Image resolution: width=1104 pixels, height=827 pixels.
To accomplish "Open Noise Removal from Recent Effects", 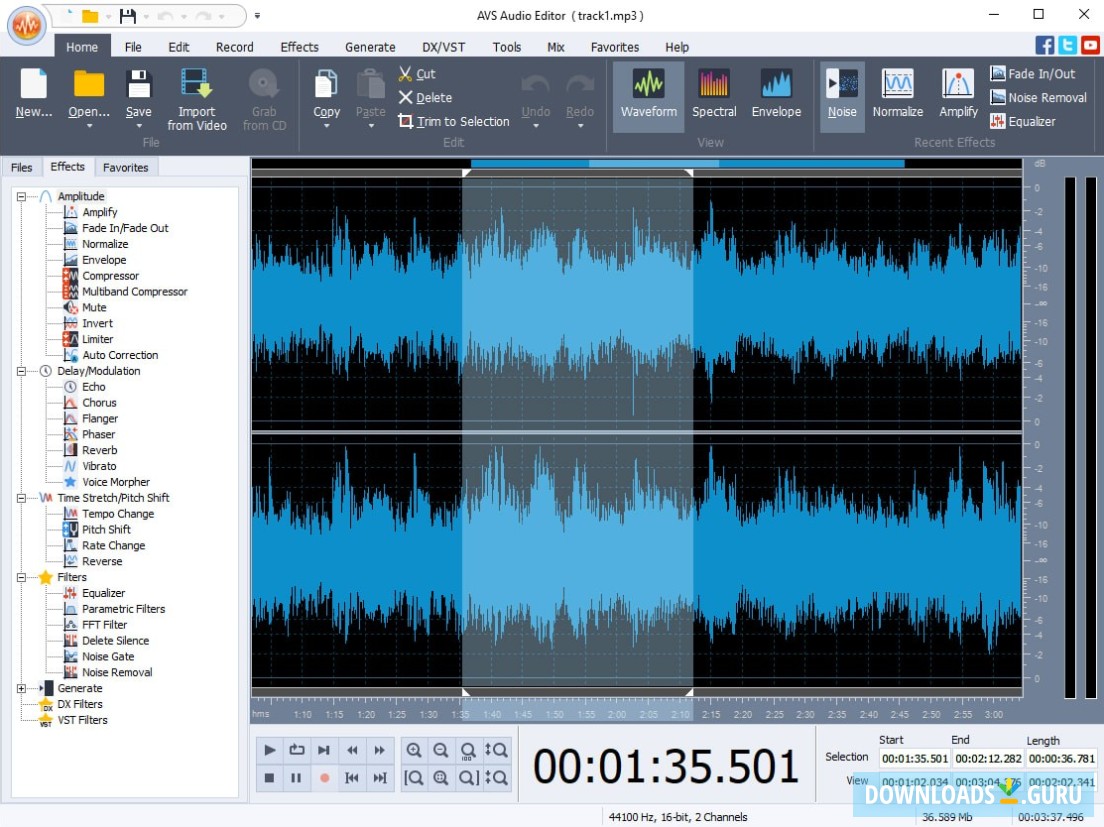I will [1038, 98].
